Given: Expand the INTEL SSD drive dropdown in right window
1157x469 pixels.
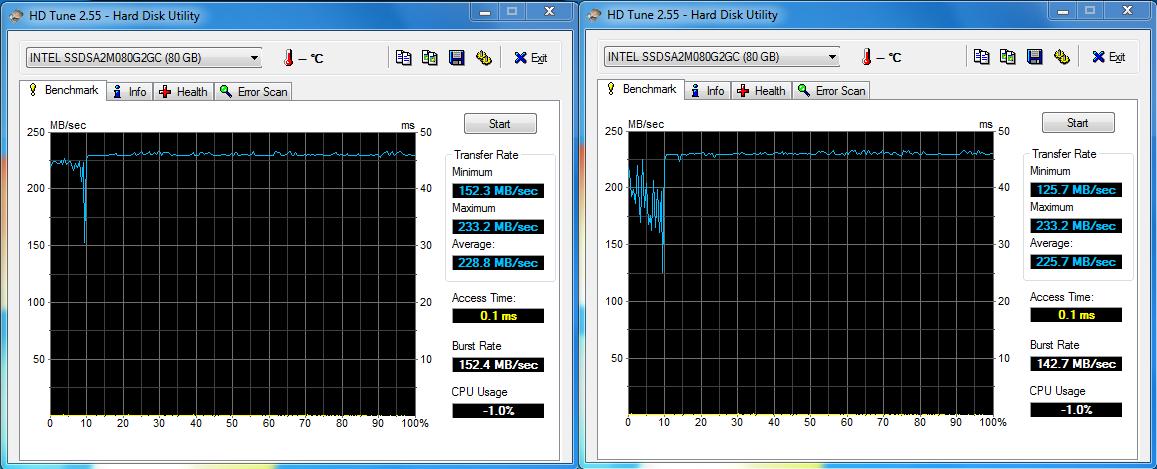Looking at the screenshot, I should pos(832,57).
